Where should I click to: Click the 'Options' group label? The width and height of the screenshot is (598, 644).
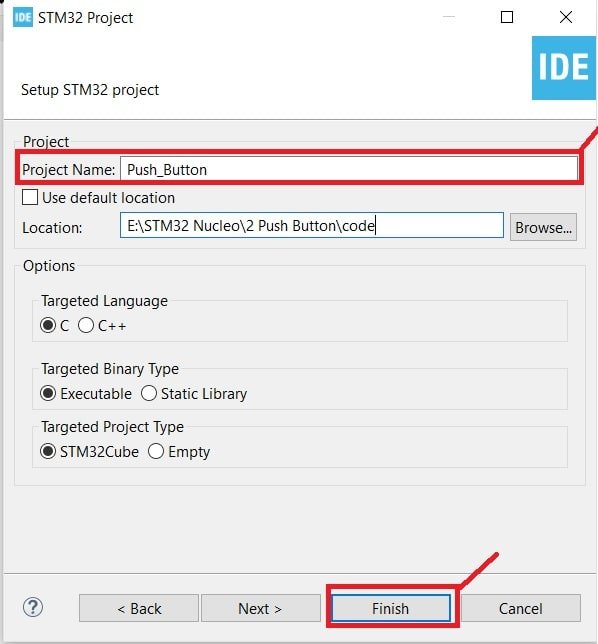[x=49, y=266]
